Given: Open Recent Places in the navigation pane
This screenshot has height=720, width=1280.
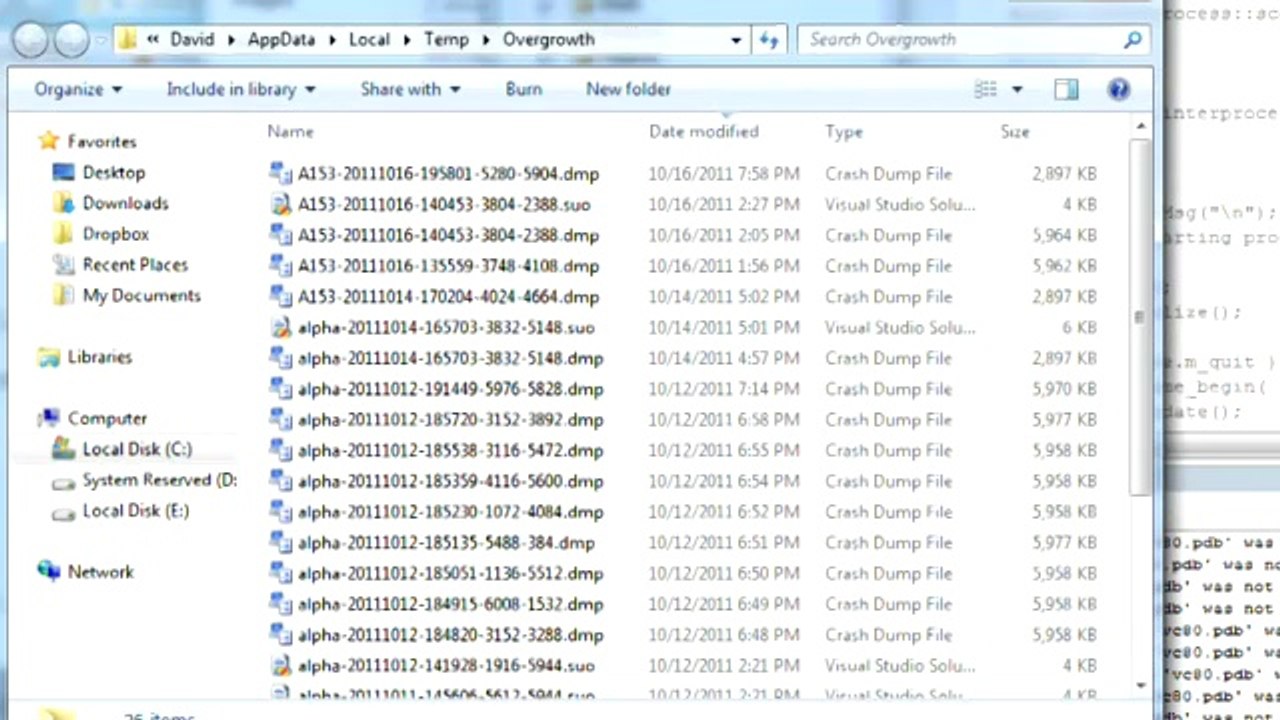Looking at the screenshot, I should point(135,265).
